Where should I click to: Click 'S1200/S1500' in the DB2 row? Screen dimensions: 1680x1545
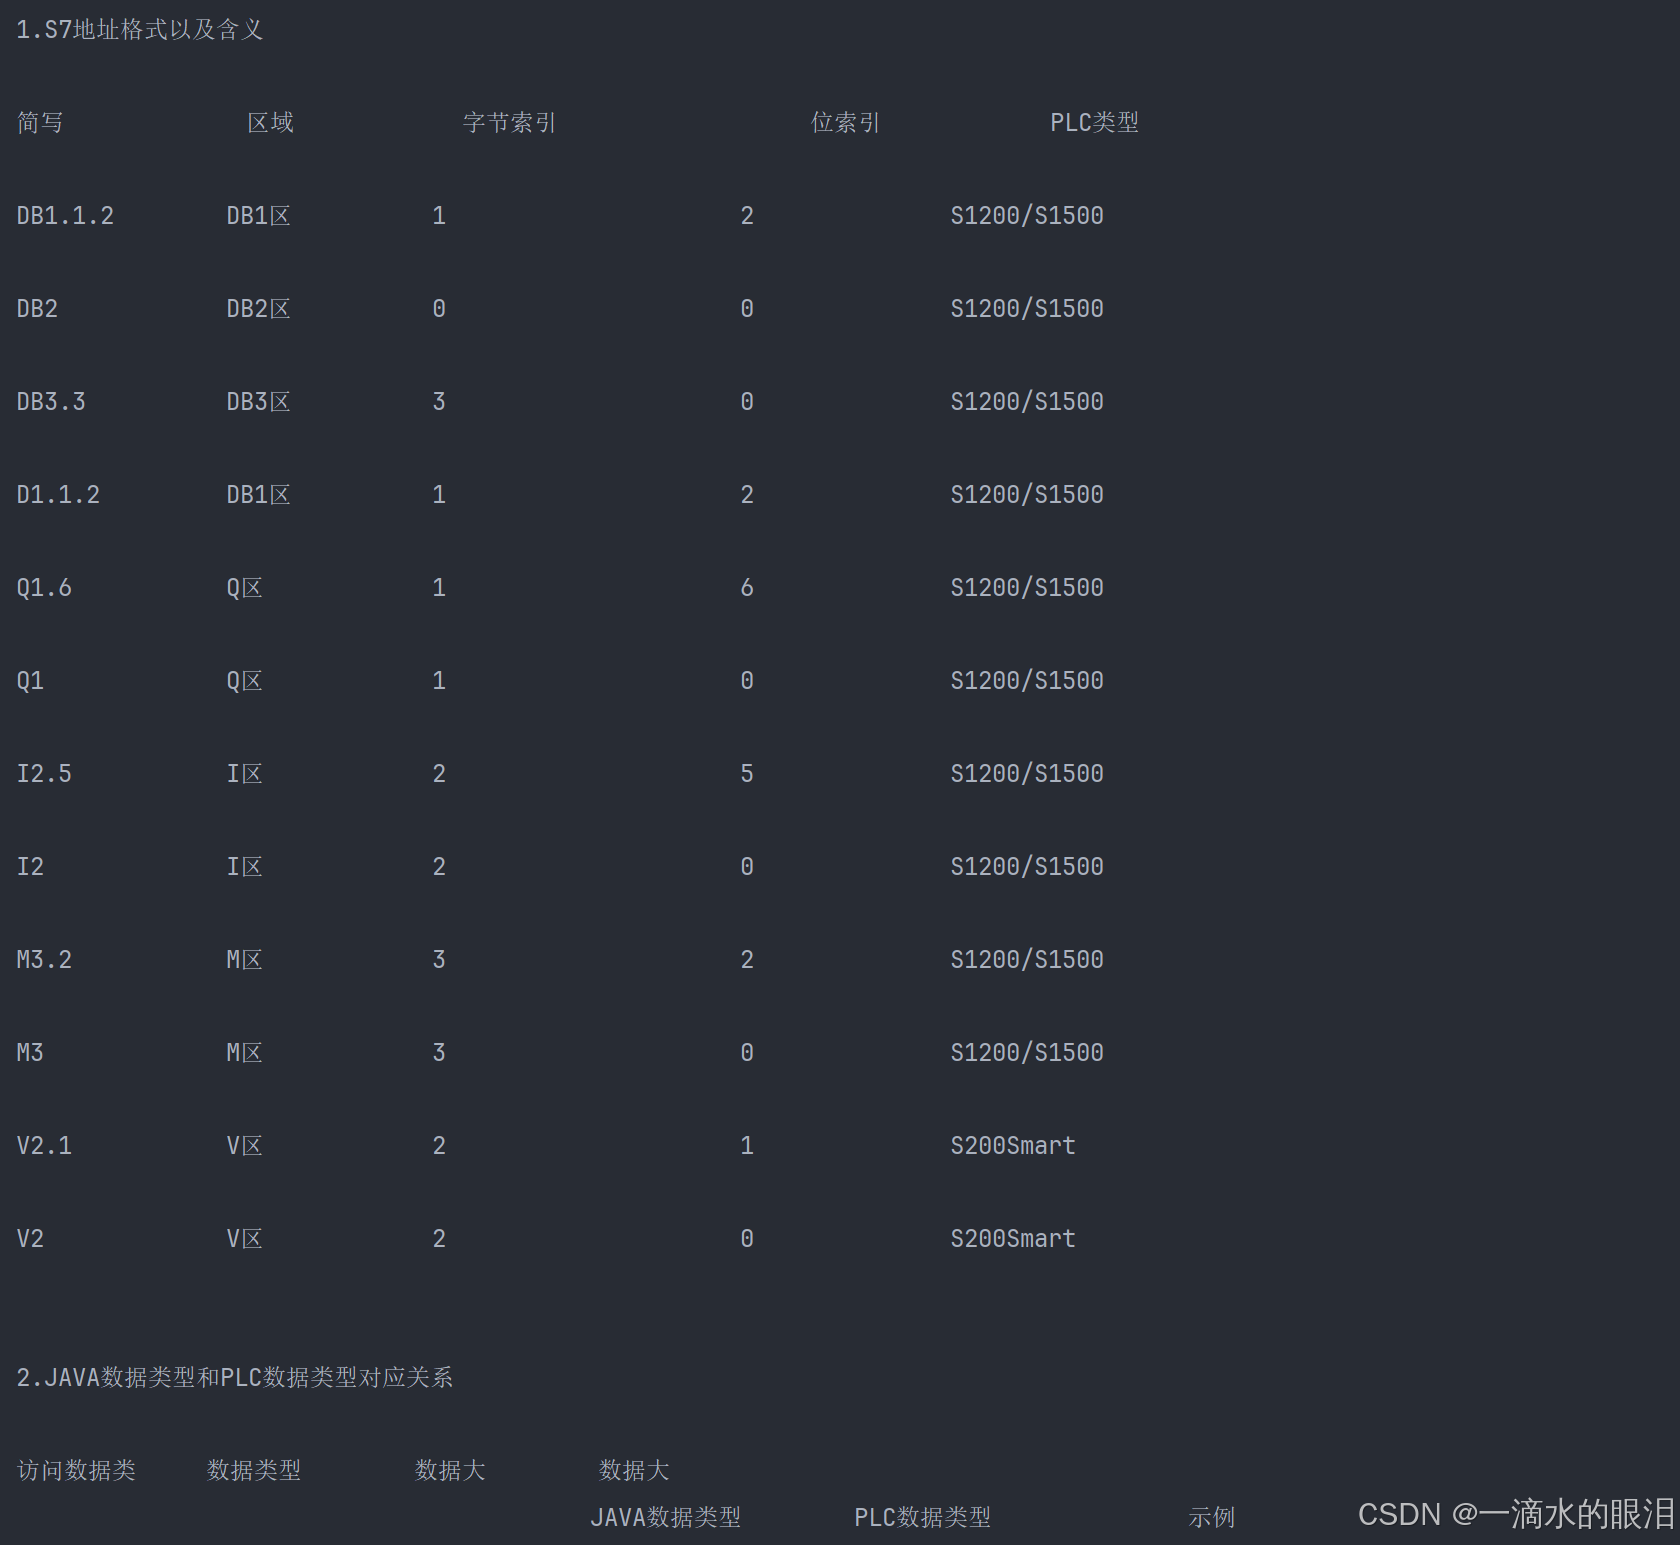(x=1027, y=309)
